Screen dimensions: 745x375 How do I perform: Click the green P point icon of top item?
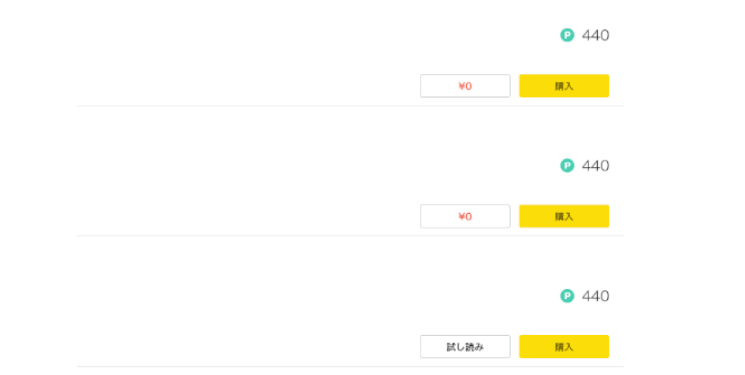click(x=567, y=35)
